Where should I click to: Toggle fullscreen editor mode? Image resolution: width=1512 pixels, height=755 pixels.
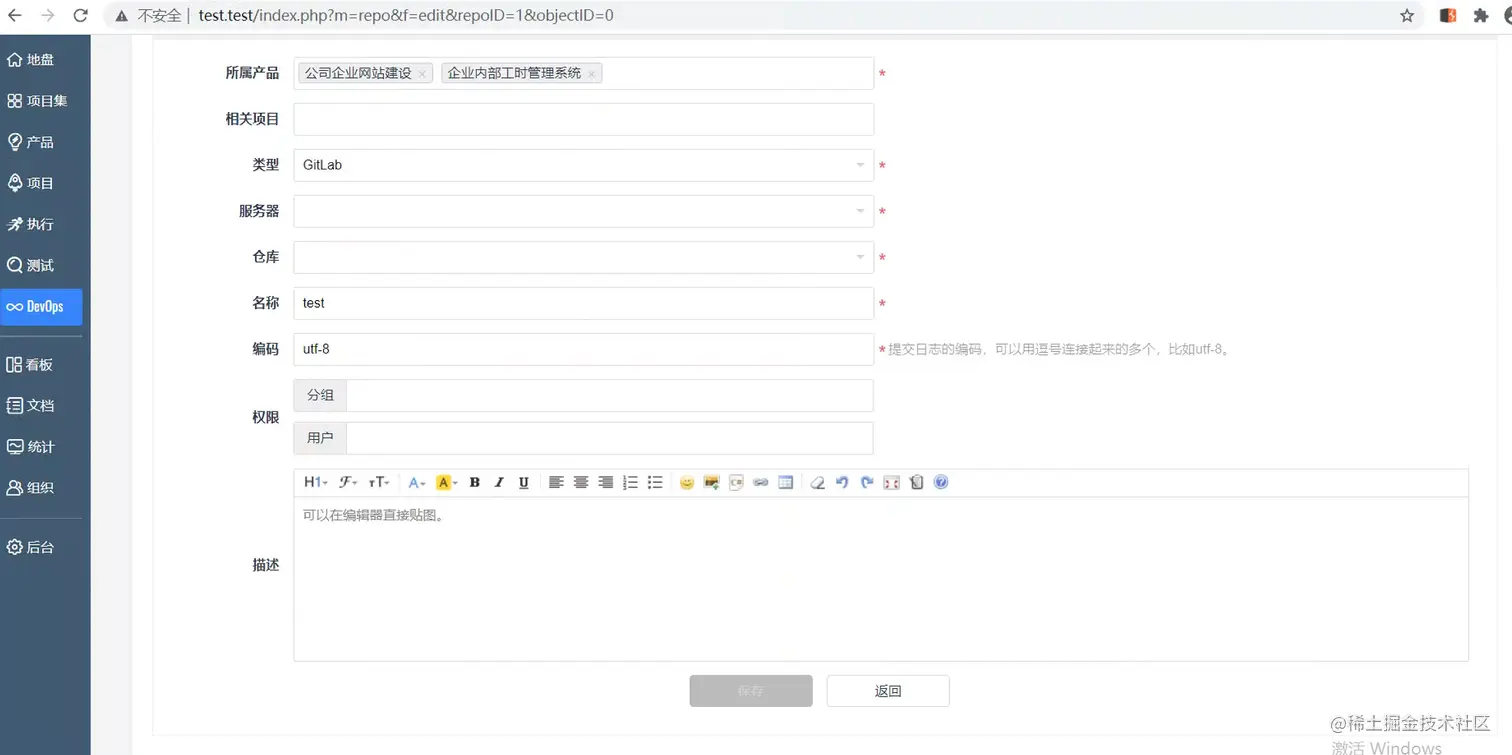click(892, 482)
